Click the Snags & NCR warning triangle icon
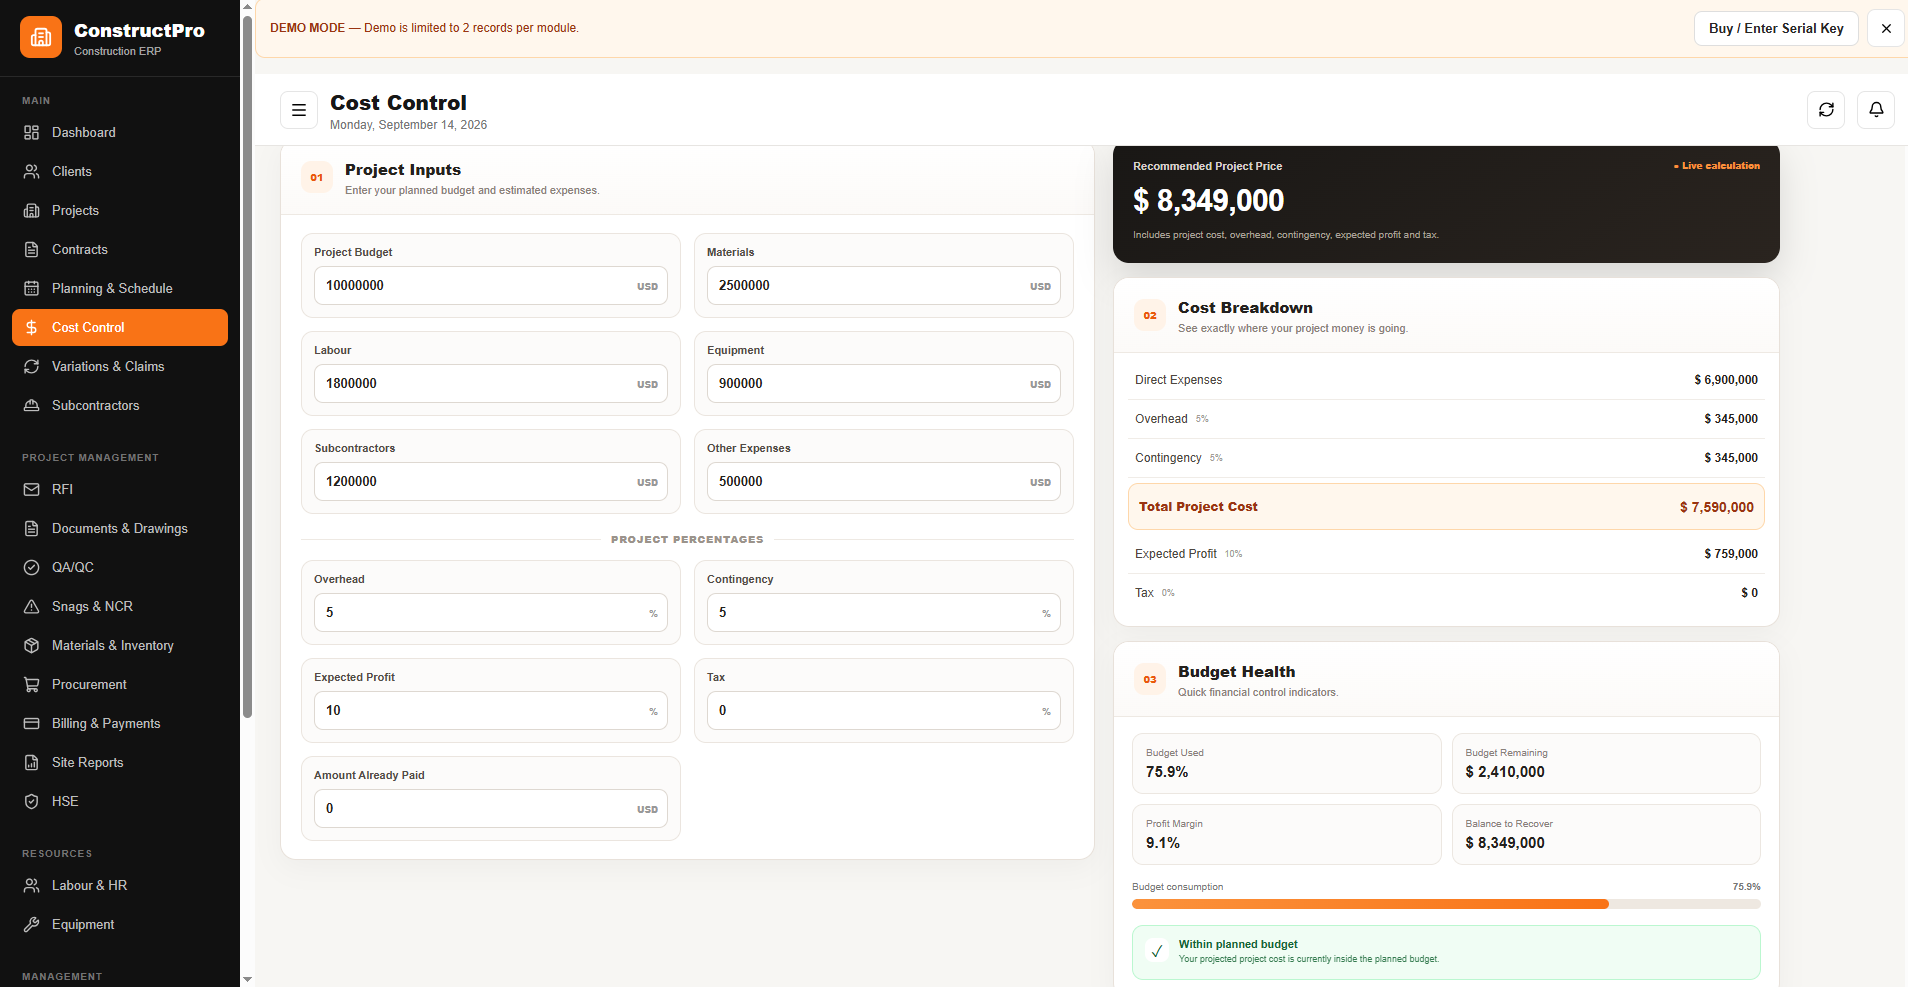The width and height of the screenshot is (1908, 987). tap(32, 607)
